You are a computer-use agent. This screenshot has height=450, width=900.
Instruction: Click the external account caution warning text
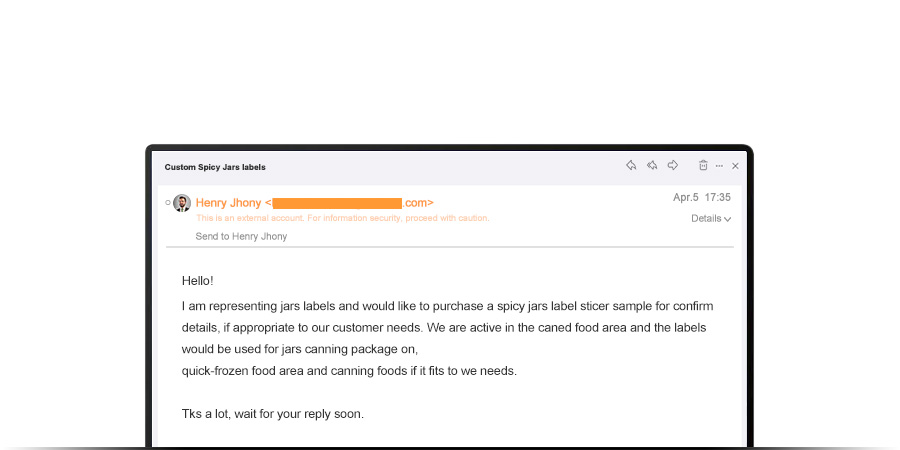(342, 218)
